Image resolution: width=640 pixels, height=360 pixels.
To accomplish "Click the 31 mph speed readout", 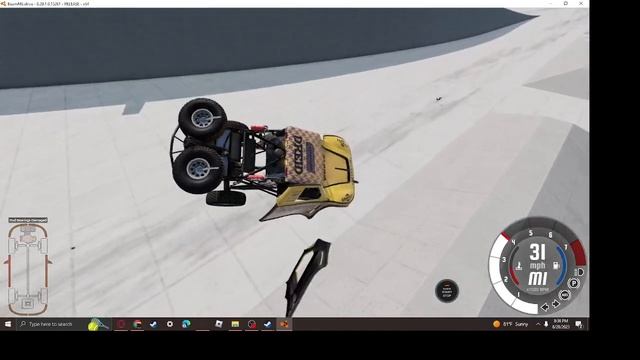I will pyautogui.click(x=538, y=257).
